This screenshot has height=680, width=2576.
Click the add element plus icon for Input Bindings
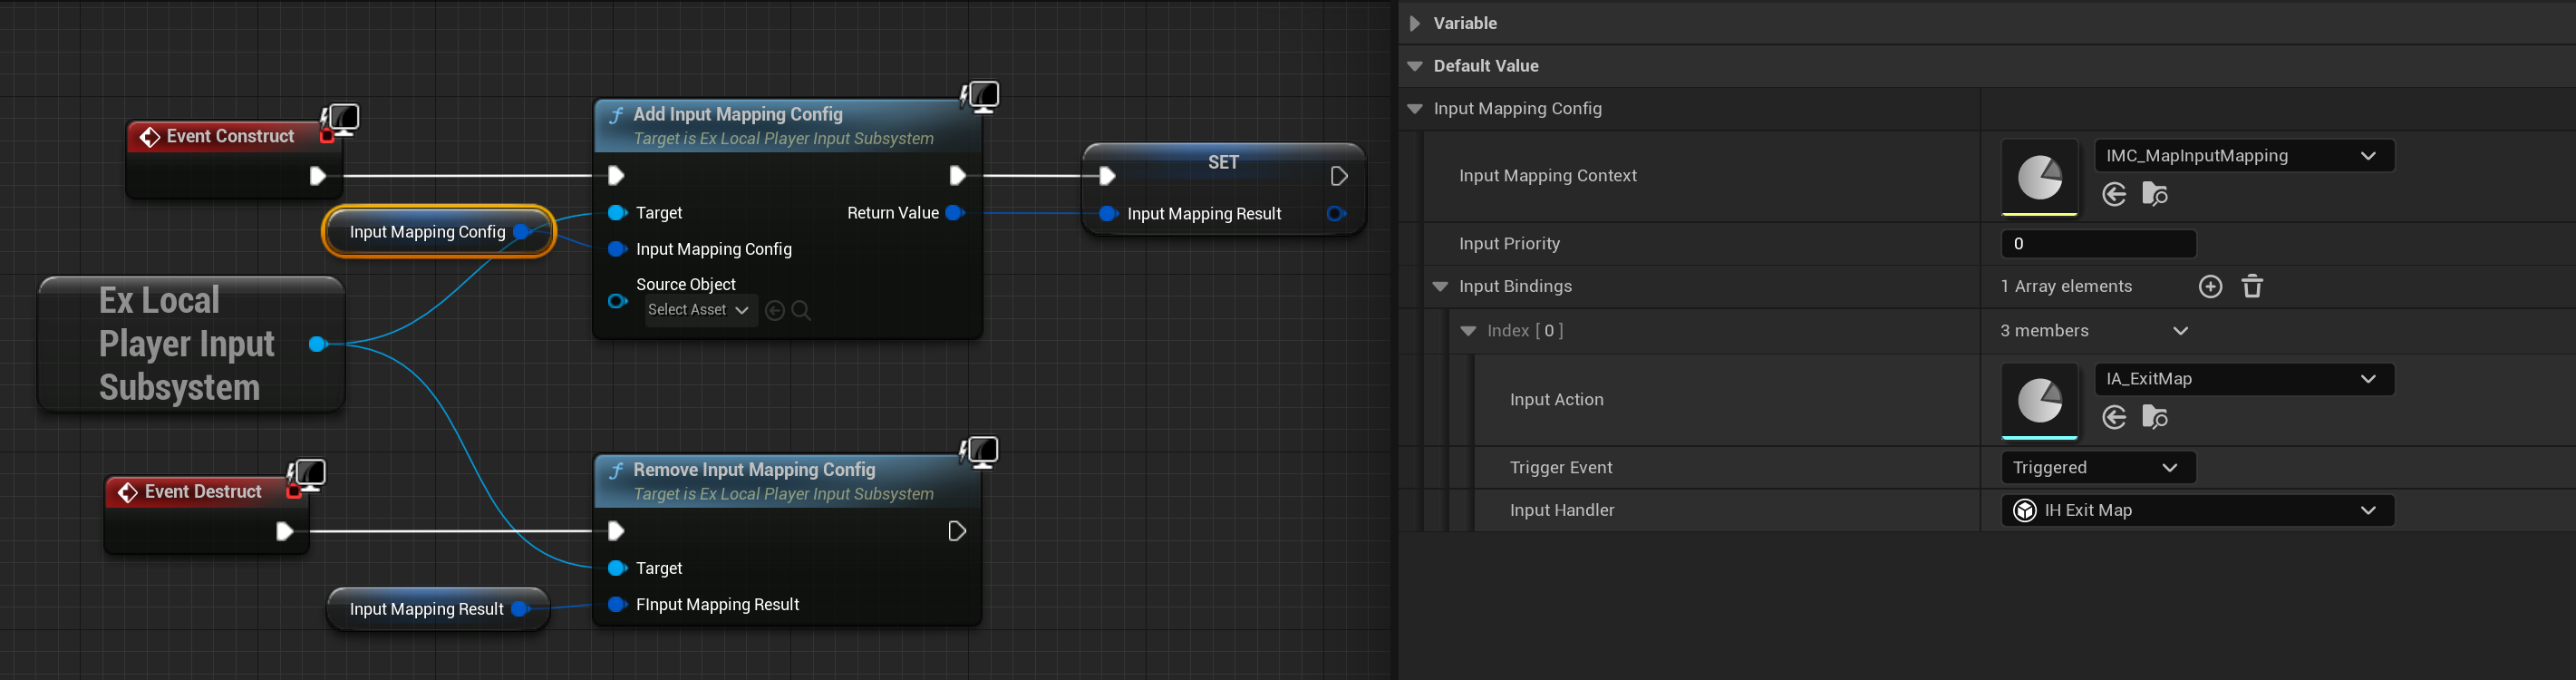[x=2210, y=287]
